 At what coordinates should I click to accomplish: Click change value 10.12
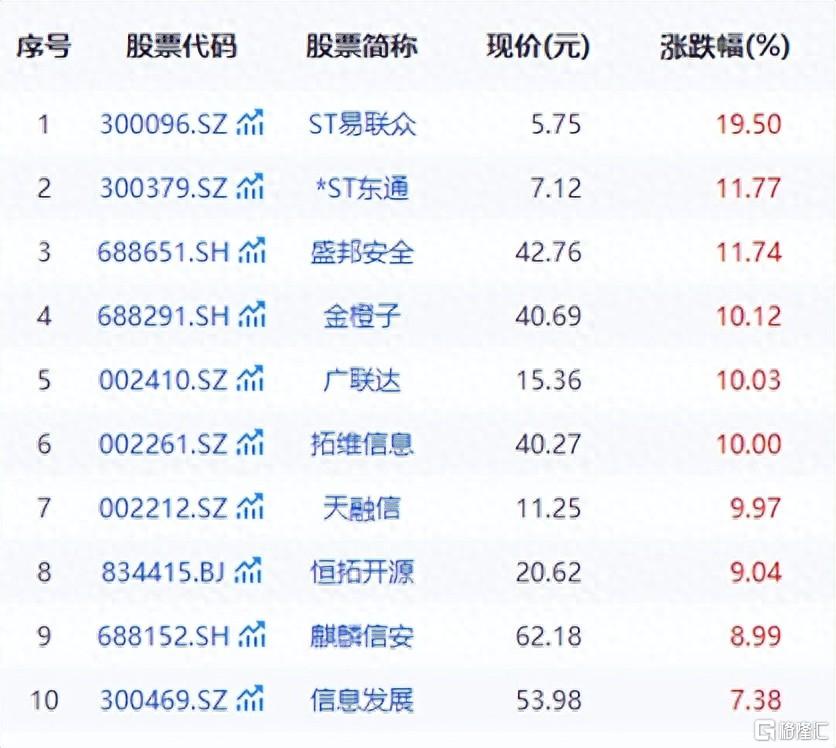click(x=749, y=316)
